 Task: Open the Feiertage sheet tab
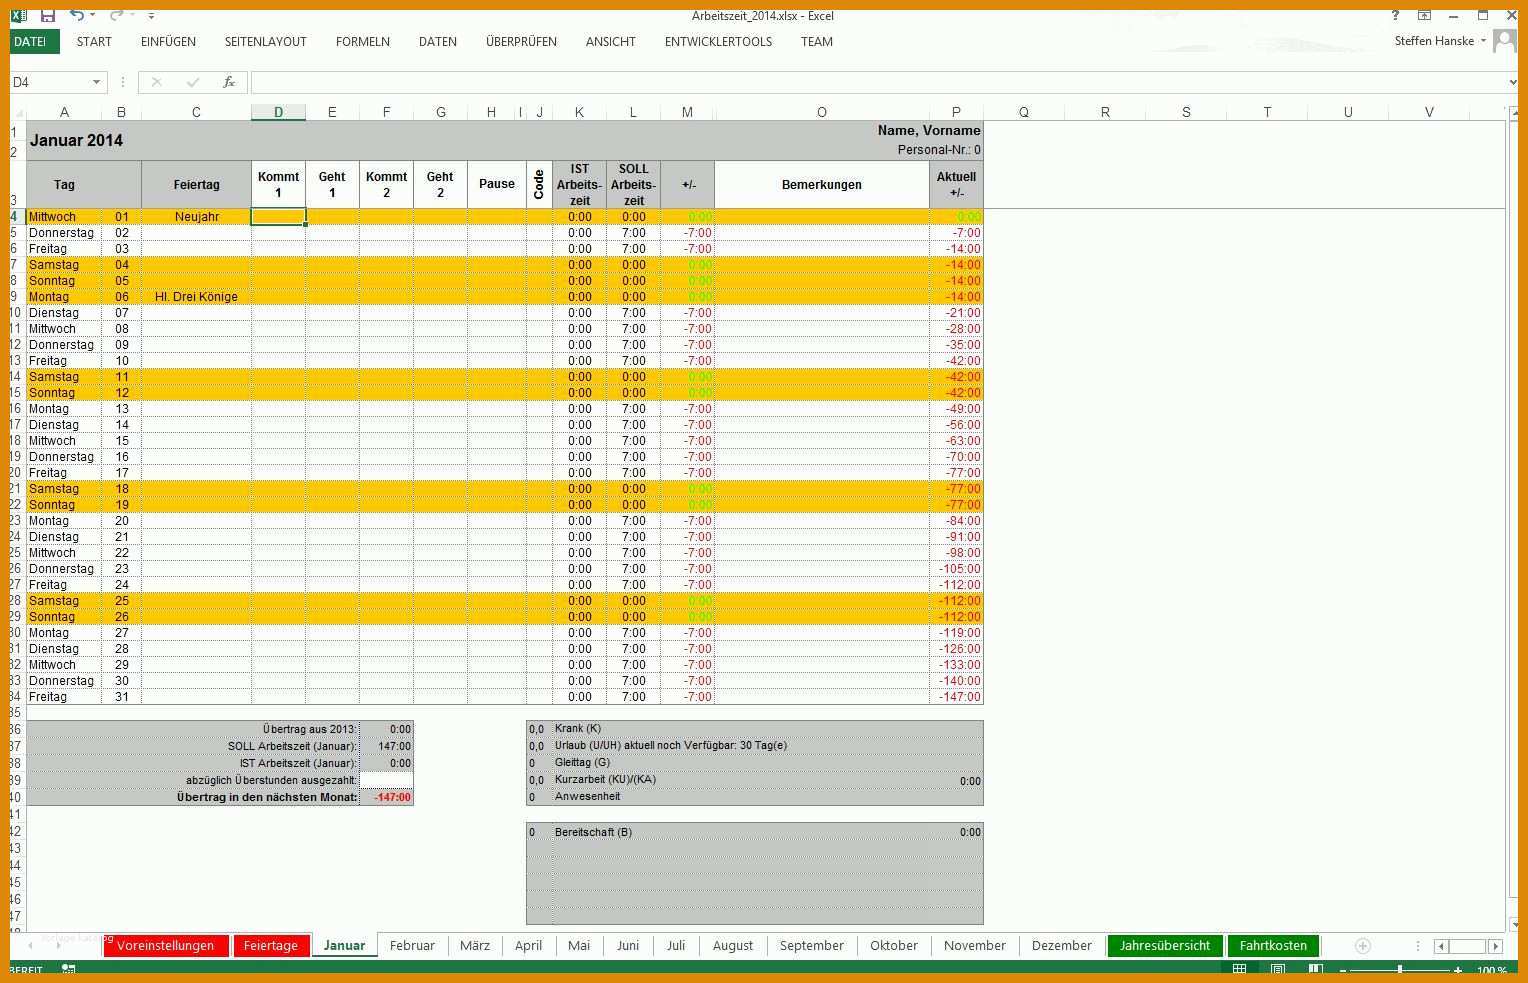tap(271, 946)
